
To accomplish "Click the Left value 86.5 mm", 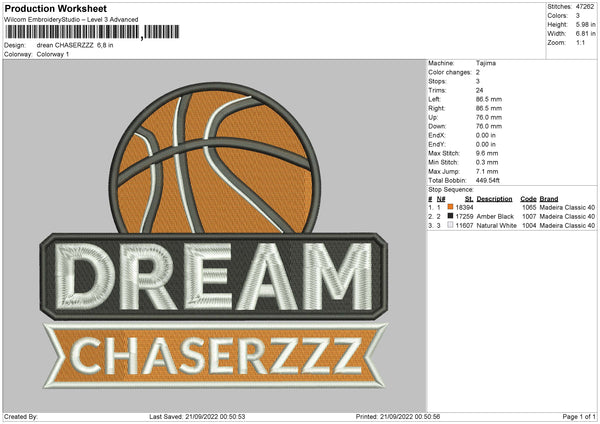I will (x=489, y=99).
